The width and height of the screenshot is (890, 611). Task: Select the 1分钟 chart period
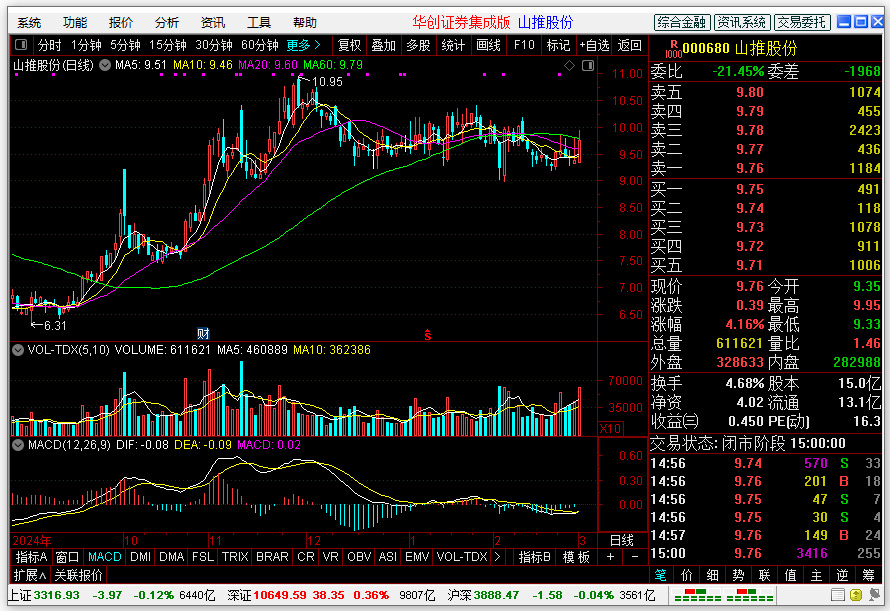(x=86, y=45)
